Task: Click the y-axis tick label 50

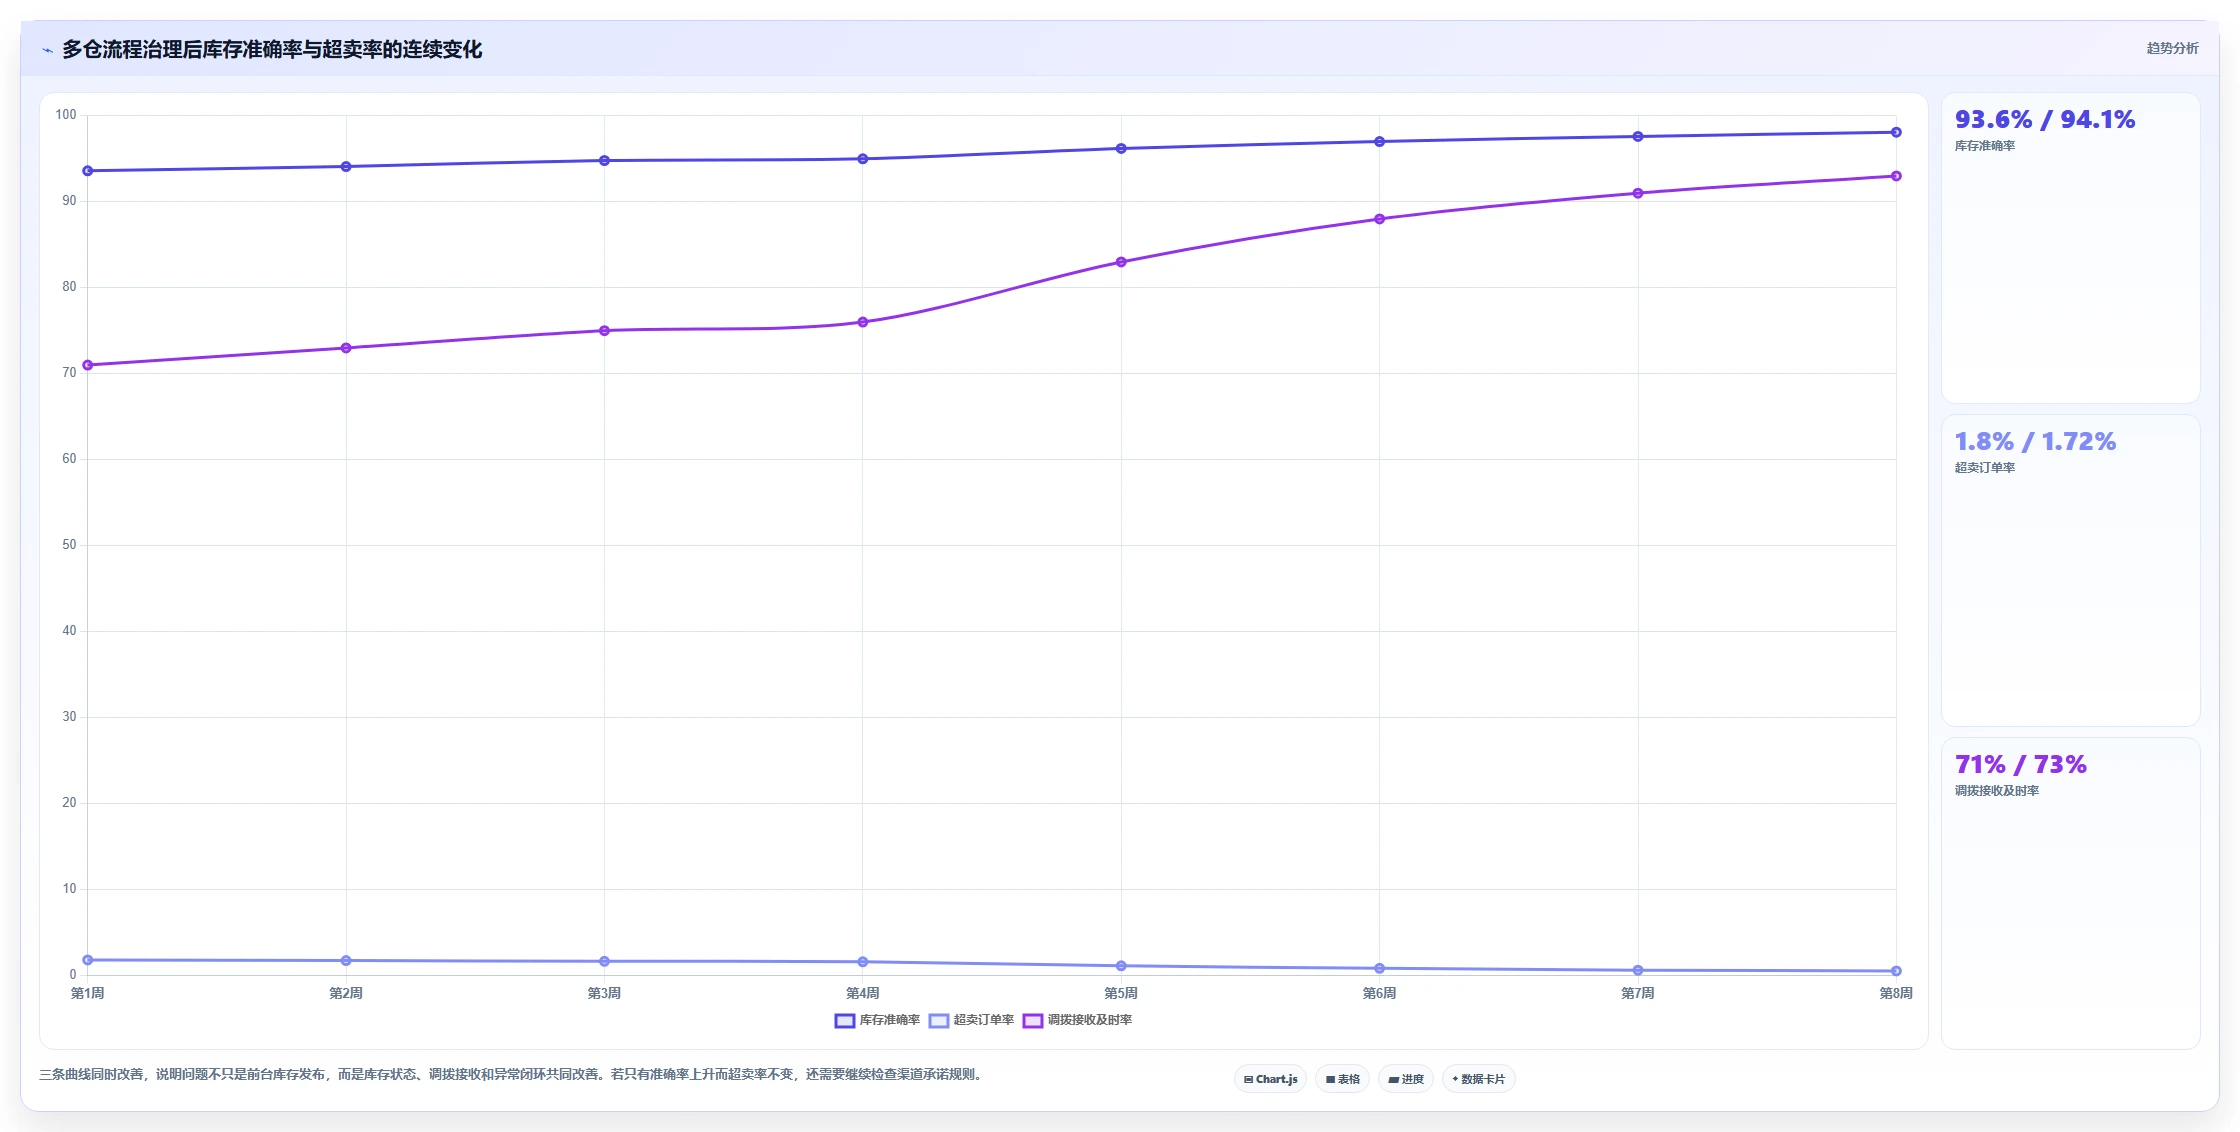Action: coord(69,545)
